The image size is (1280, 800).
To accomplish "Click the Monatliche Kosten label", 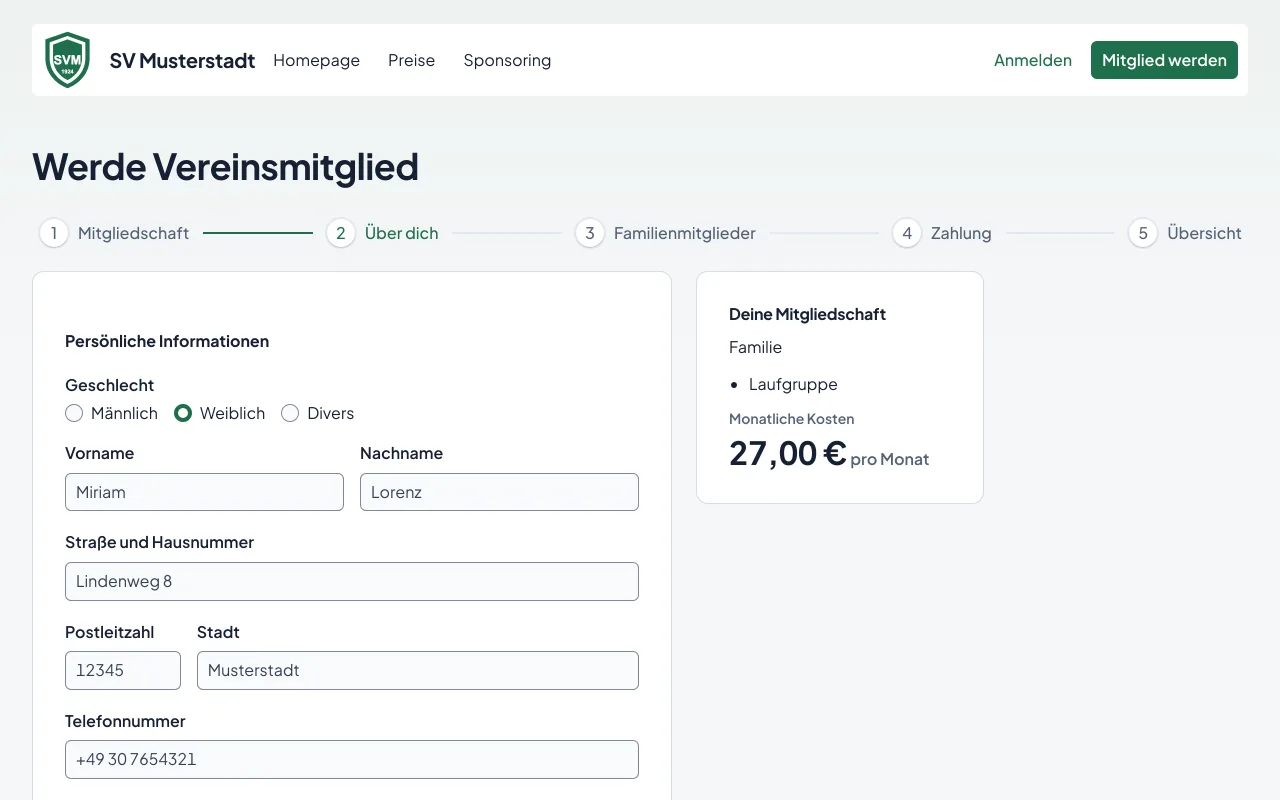I will (x=792, y=419).
